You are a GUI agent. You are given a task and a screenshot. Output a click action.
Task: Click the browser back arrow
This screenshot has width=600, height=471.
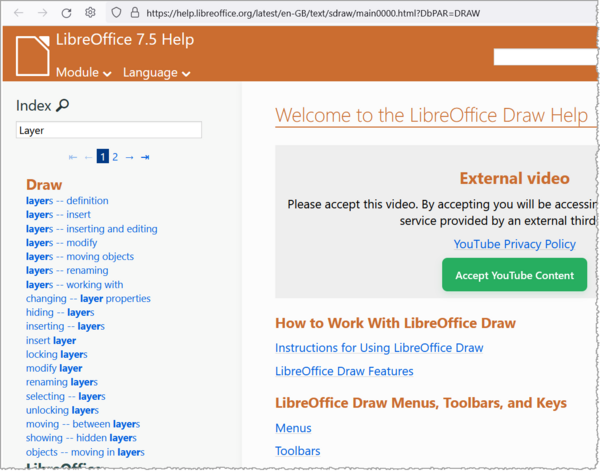18,13
